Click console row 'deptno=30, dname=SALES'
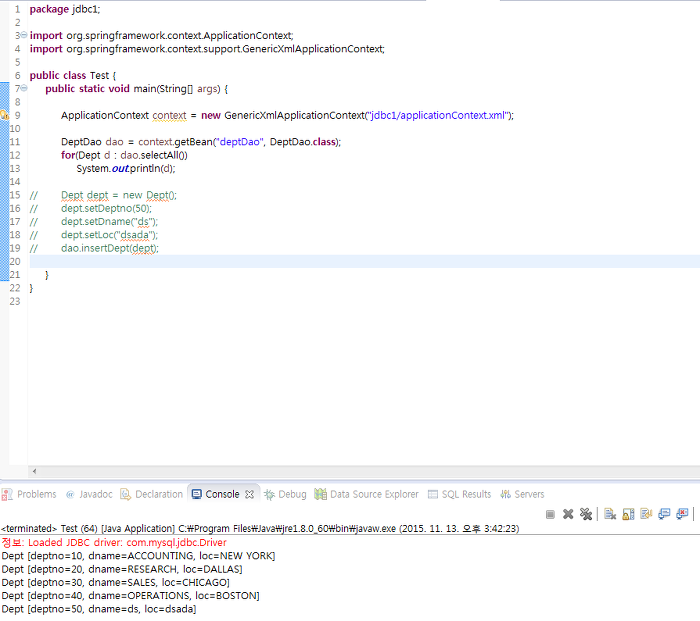This screenshot has height=621, width=700. click(x=116, y=583)
